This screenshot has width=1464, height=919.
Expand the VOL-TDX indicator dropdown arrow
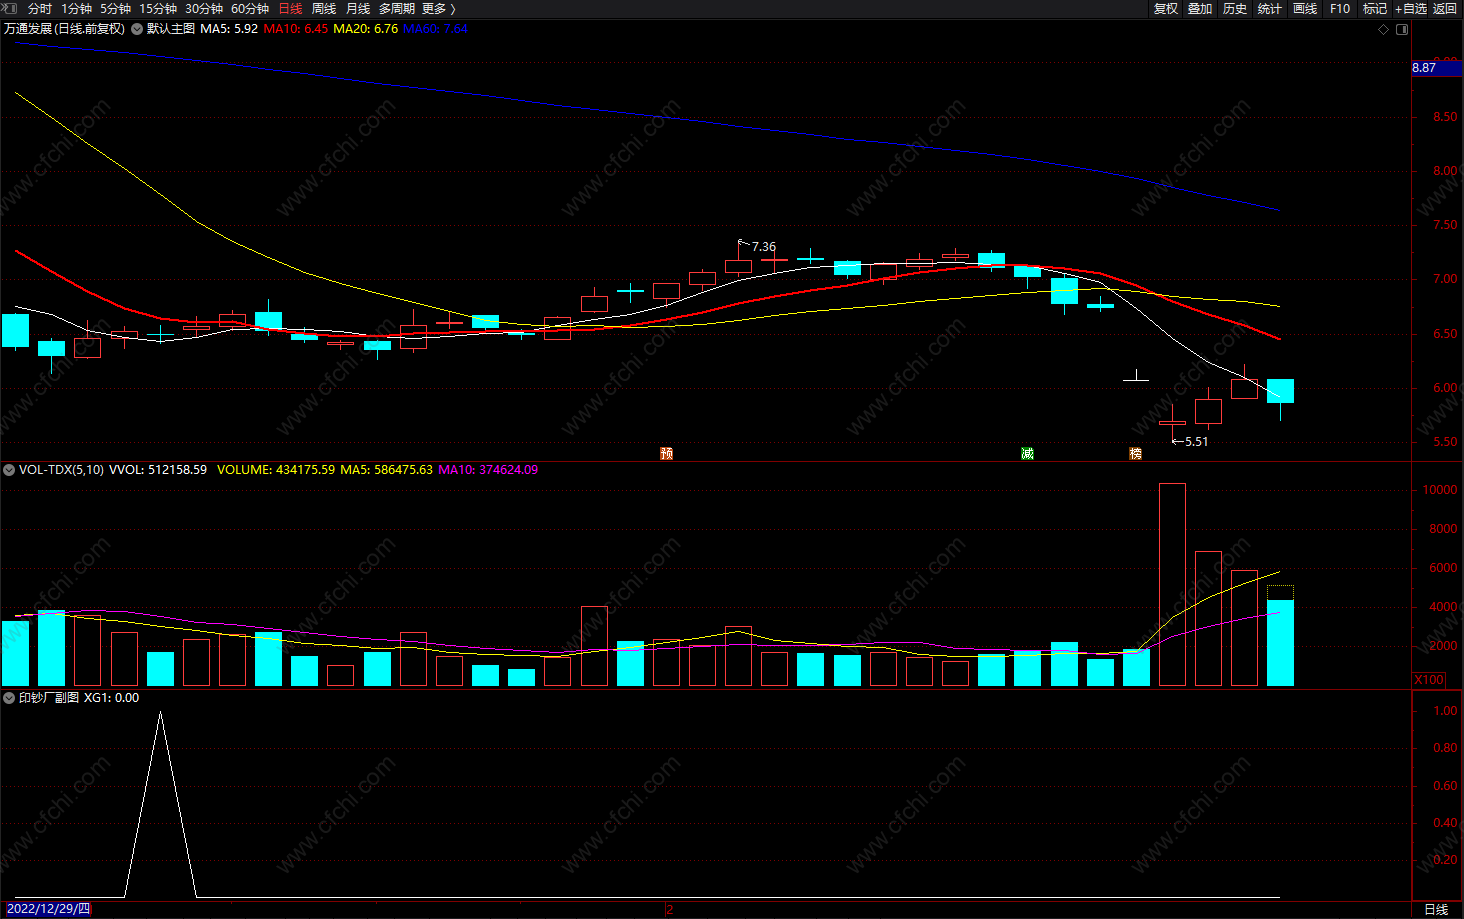coord(9,469)
